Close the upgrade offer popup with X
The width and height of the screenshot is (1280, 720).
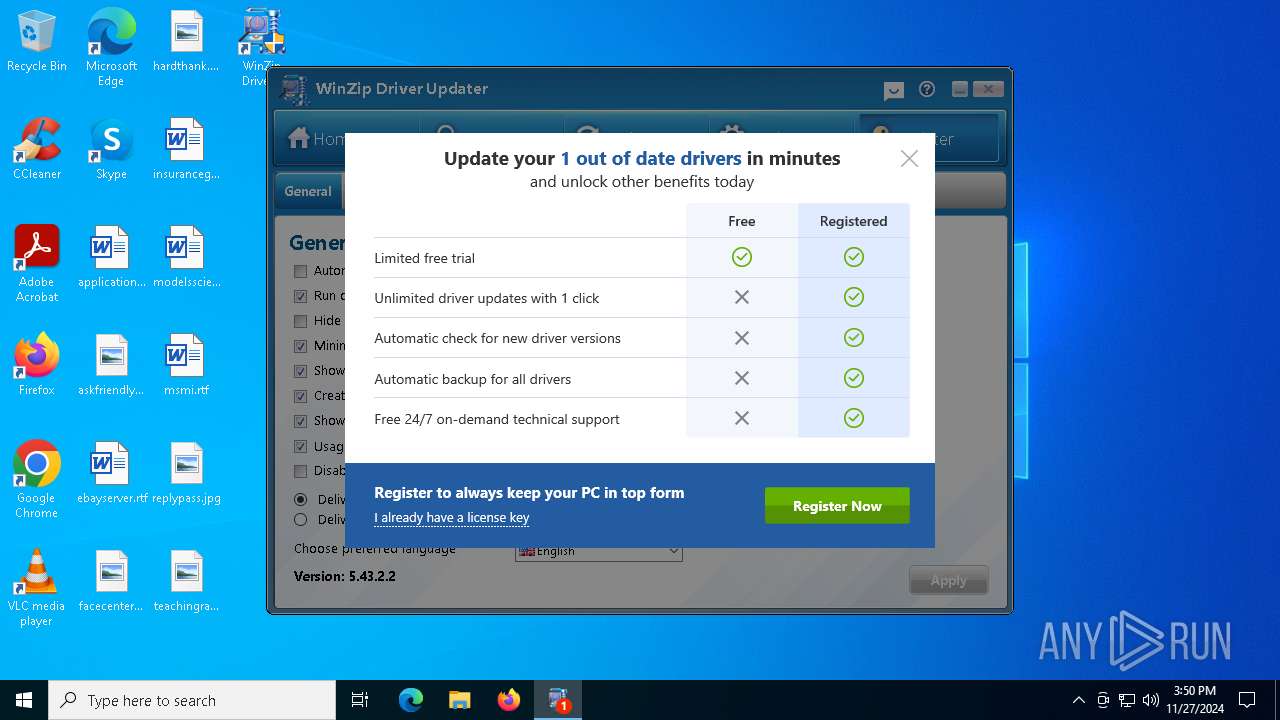point(909,158)
